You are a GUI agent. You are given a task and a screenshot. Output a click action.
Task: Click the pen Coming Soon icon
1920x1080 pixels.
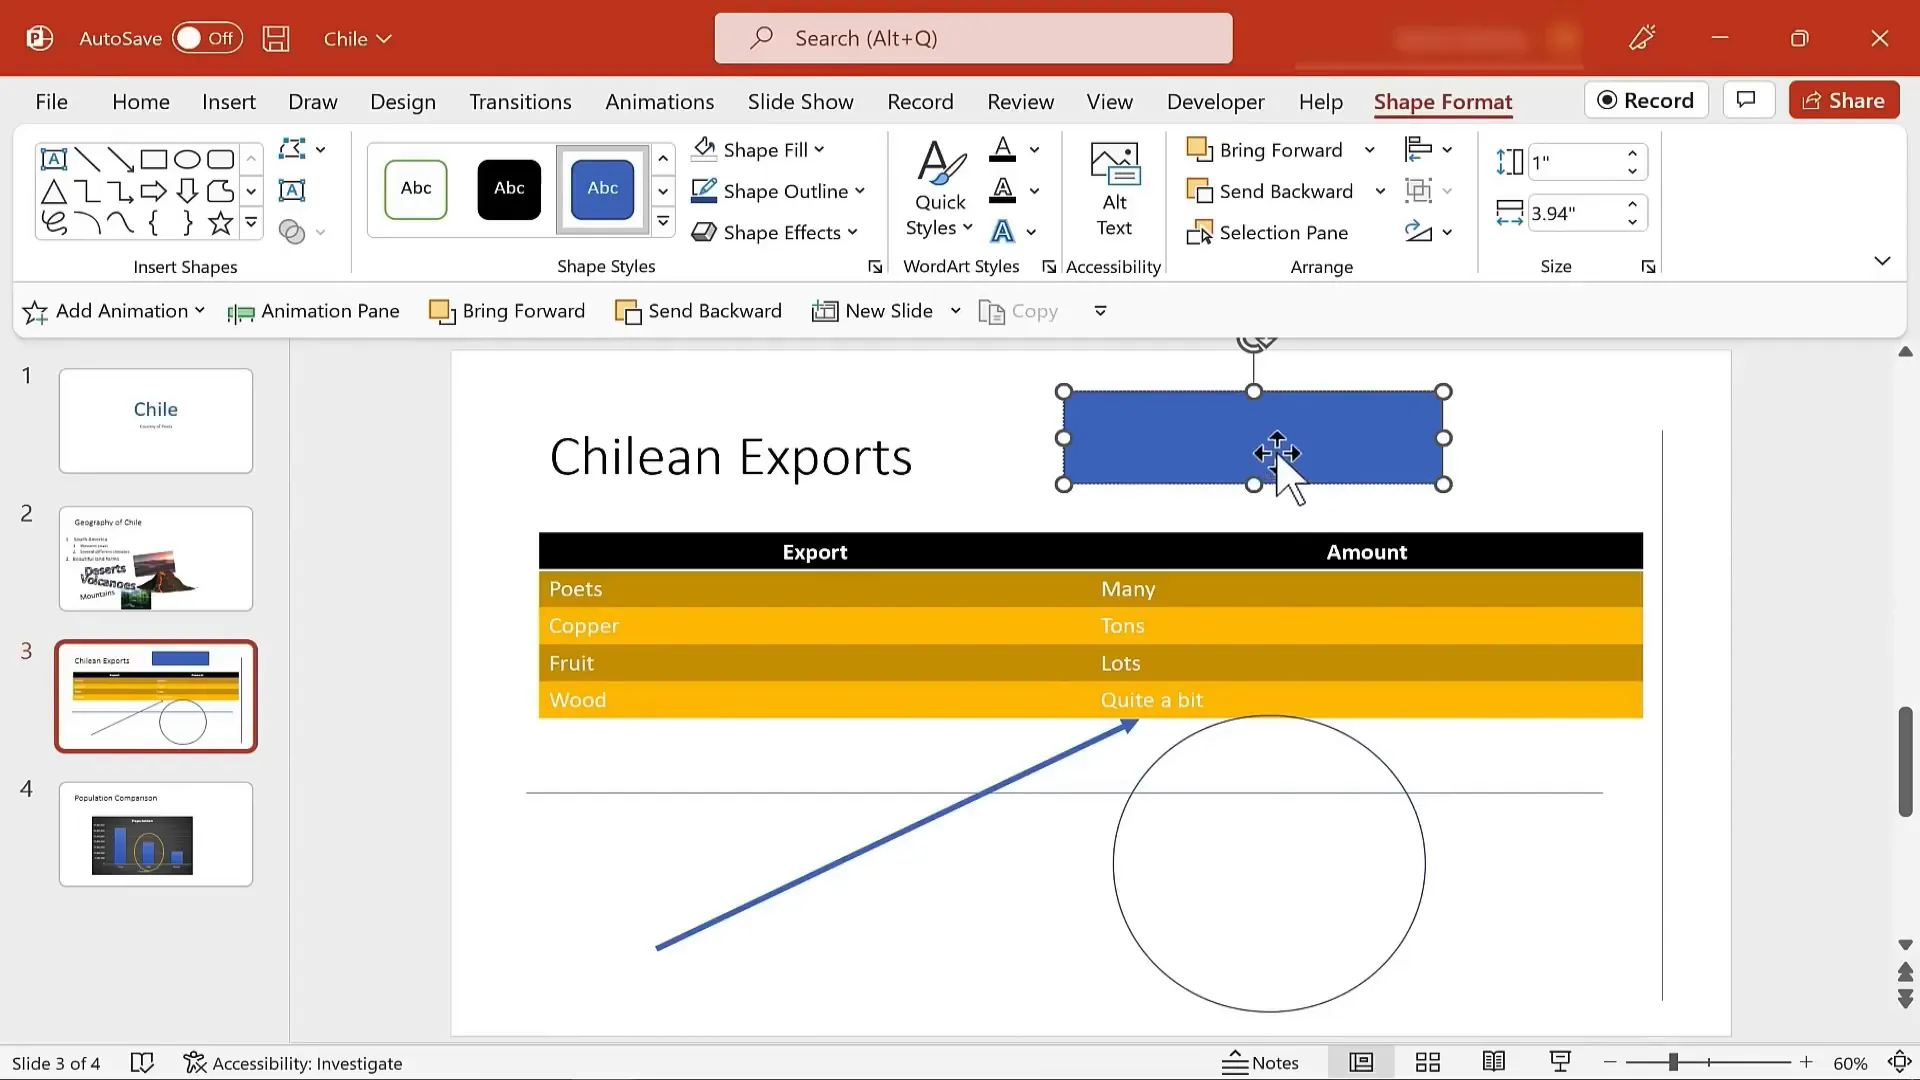1642,38
